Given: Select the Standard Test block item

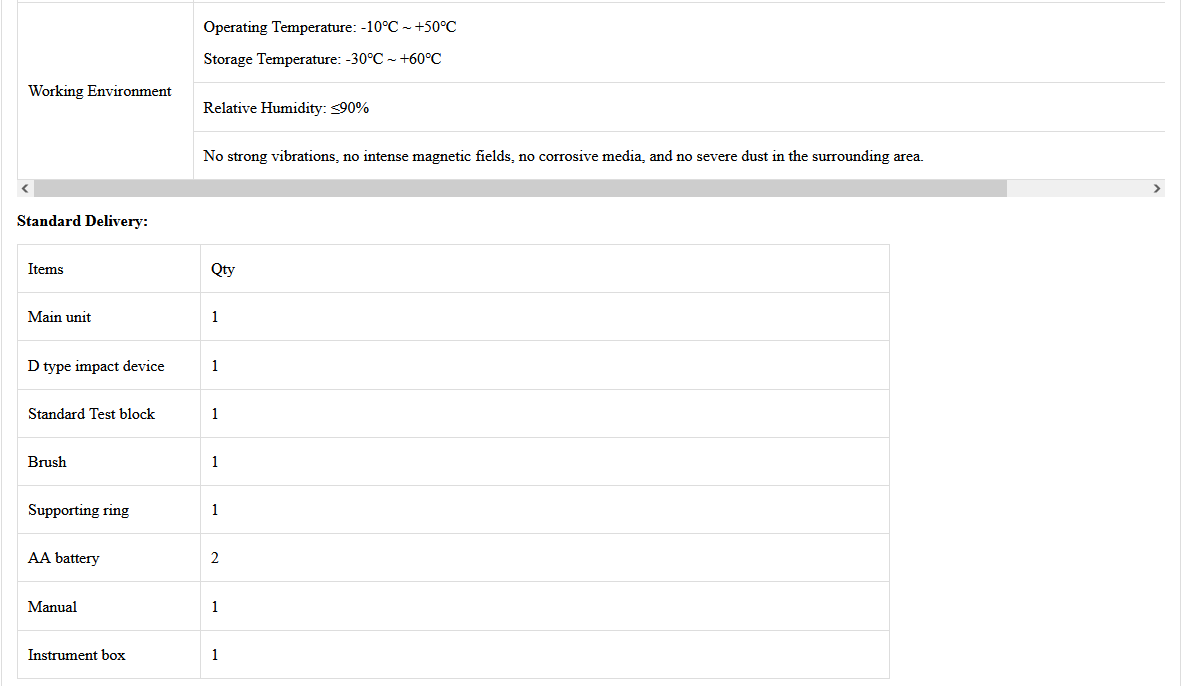Looking at the screenshot, I should [91, 414].
